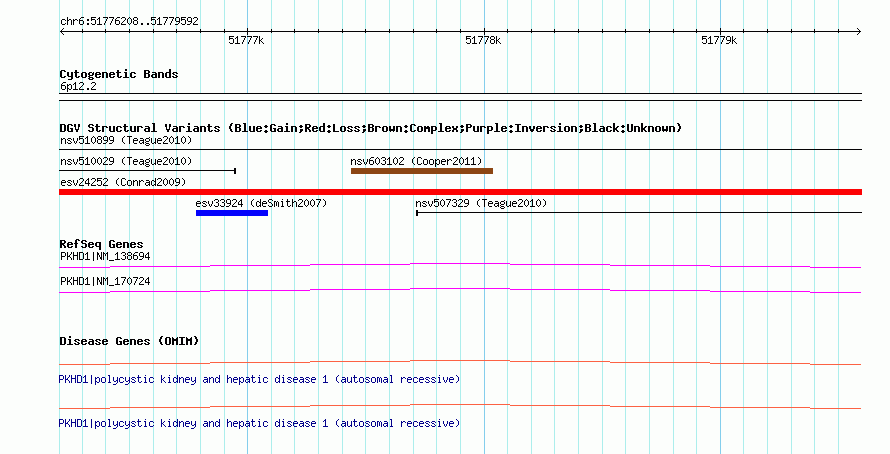Screen dimensions: 890x454
Task: Open the esv33924 (deSmith2007) variant label
Action: 261,203
